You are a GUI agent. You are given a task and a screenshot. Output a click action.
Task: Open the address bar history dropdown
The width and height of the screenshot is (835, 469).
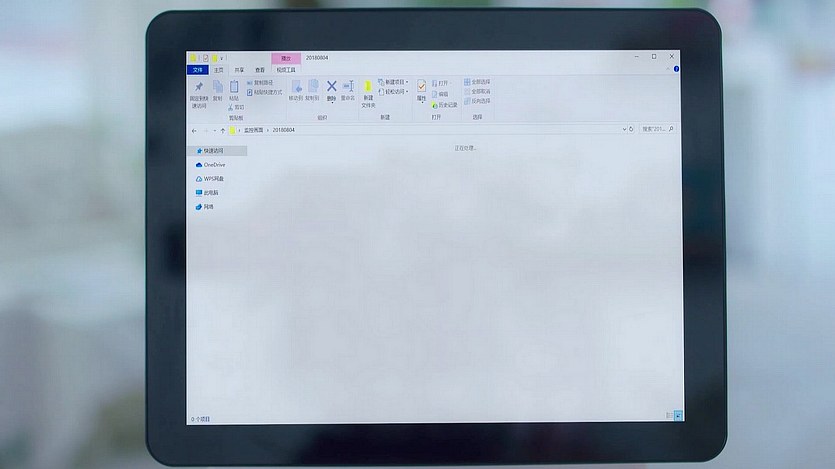[x=624, y=129]
